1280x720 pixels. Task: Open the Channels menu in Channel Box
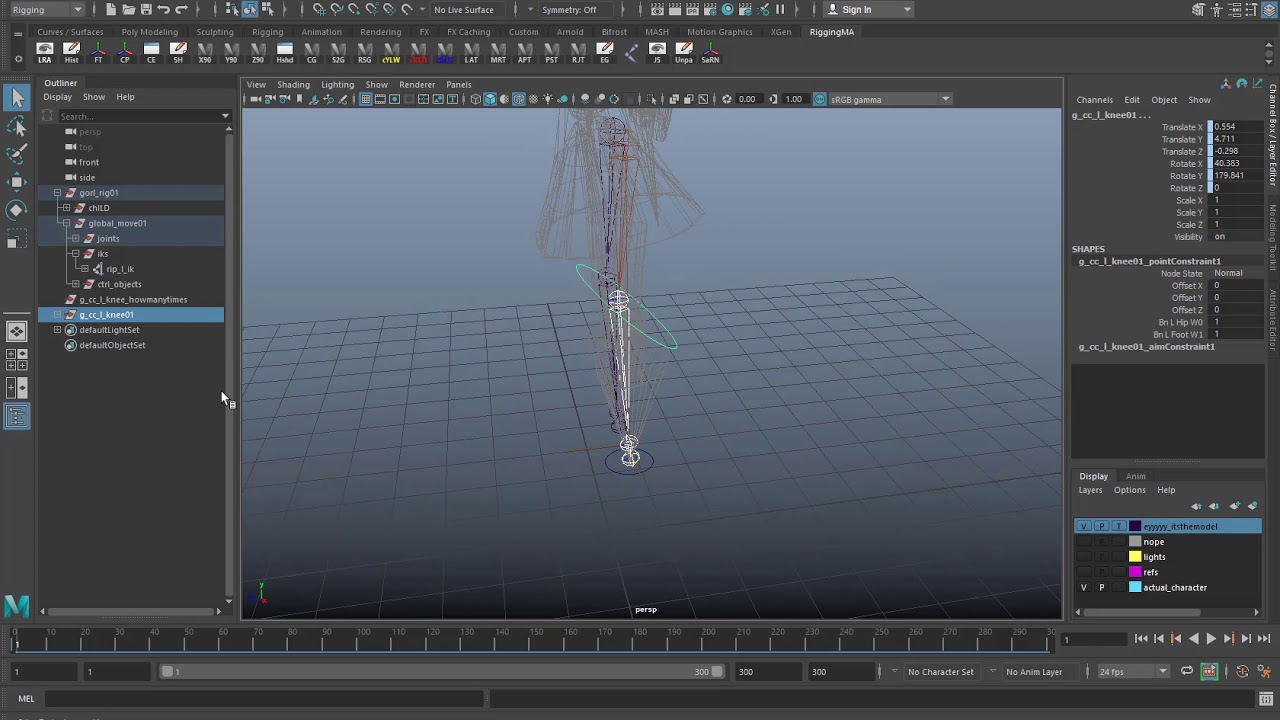[1094, 100]
